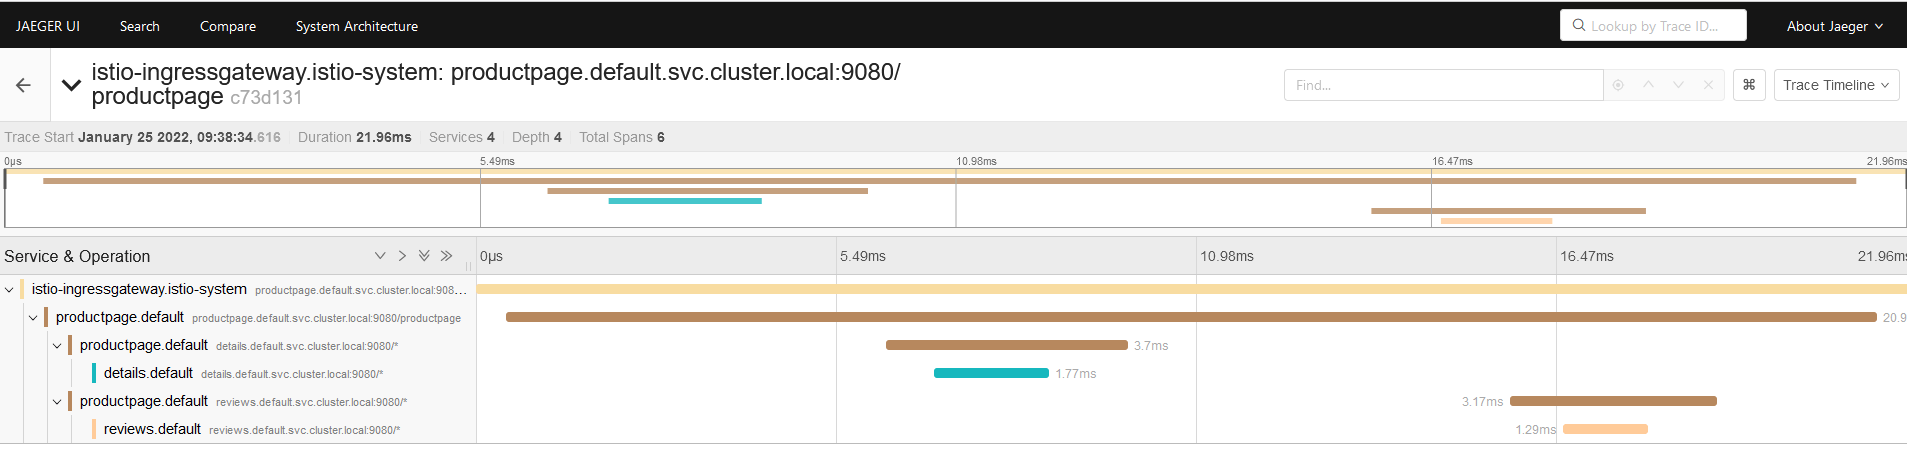Click the 3.7ms details span bar

click(x=1007, y=345)
